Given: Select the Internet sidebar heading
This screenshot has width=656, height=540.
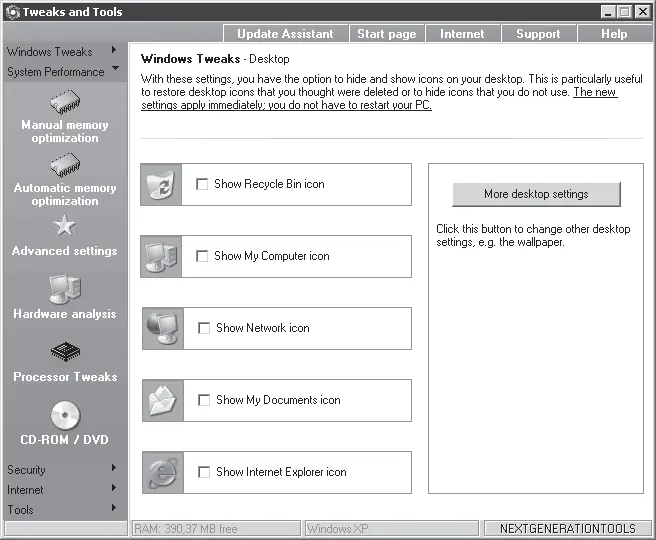Looking at the screenshot, I should click(x=25, y=490).
